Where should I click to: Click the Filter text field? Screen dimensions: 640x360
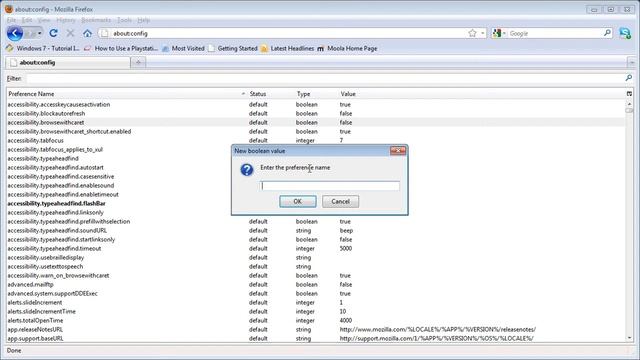point(324,78)
